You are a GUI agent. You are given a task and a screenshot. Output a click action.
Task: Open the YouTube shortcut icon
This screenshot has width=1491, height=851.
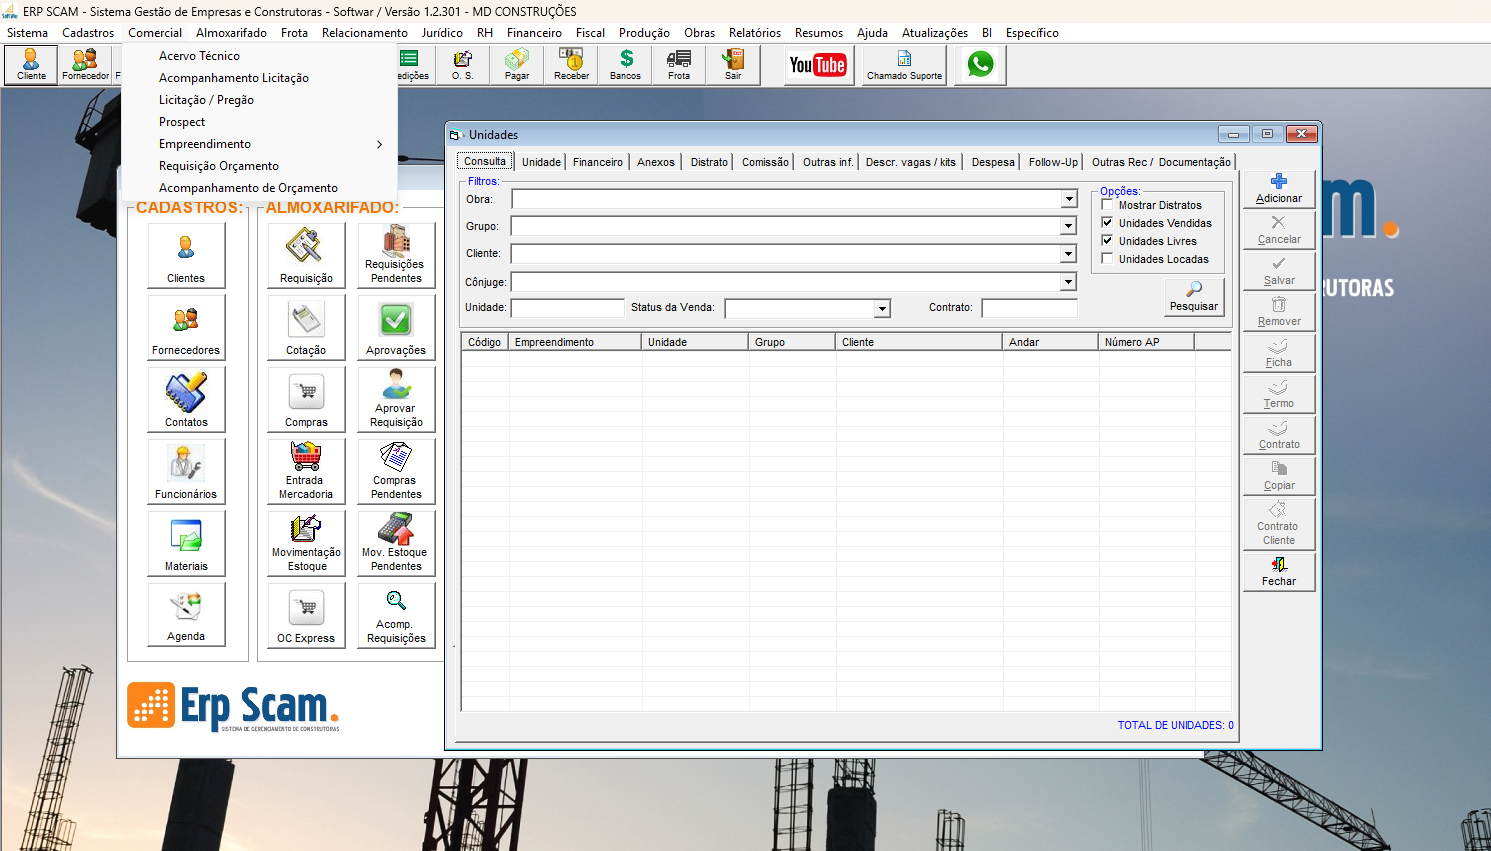click(818, 65)
